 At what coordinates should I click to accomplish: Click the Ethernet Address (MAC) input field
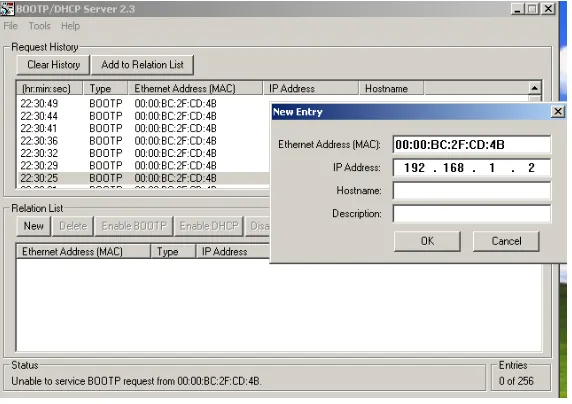click(472, 145)
